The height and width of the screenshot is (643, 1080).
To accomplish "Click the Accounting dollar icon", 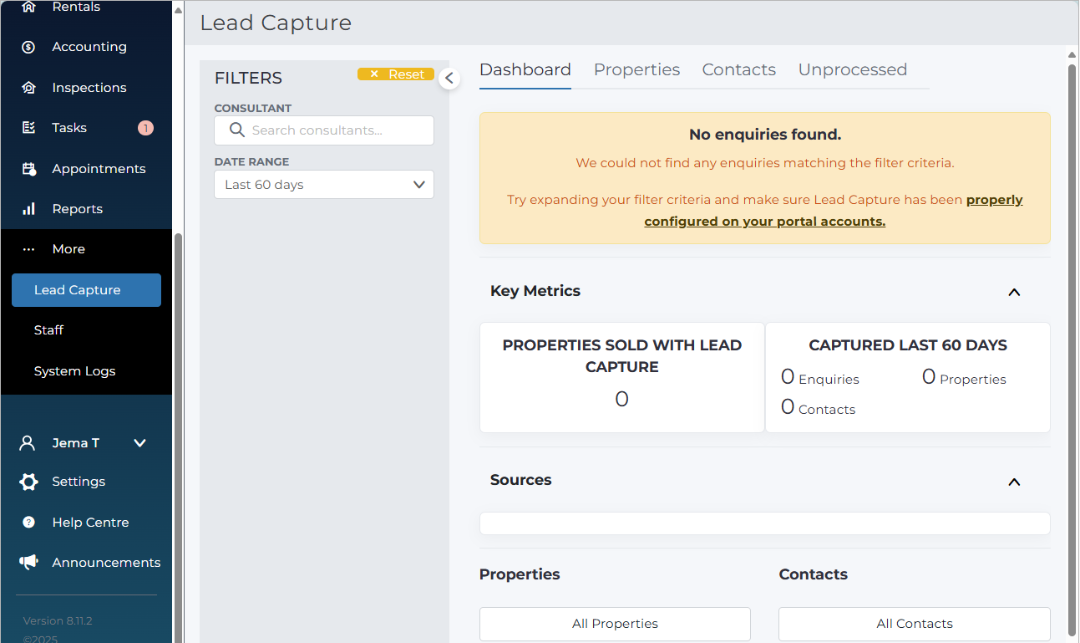I will [x=28, y=47].
